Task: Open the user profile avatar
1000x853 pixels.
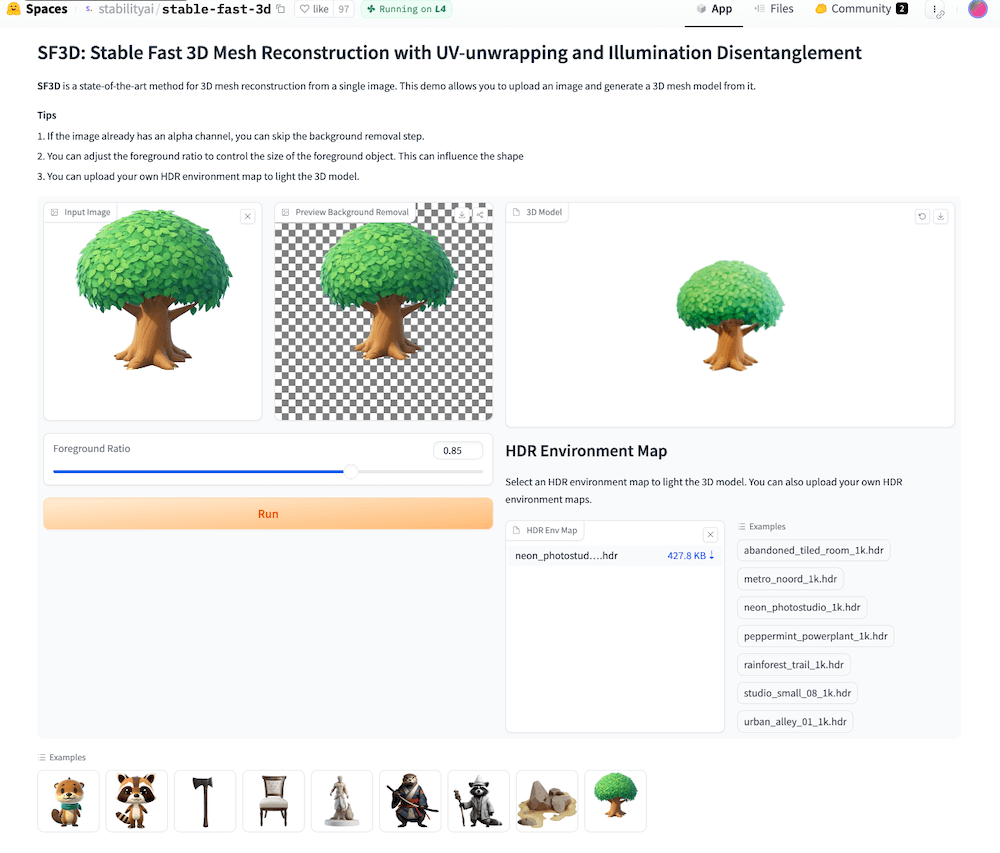Action: point(977,9)
